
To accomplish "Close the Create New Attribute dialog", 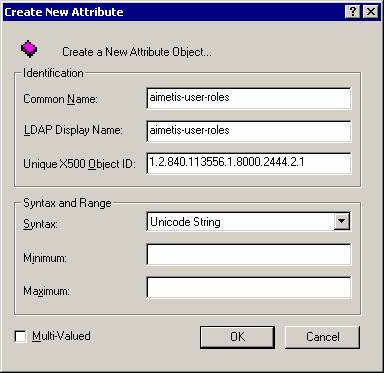I will [371, 12].
